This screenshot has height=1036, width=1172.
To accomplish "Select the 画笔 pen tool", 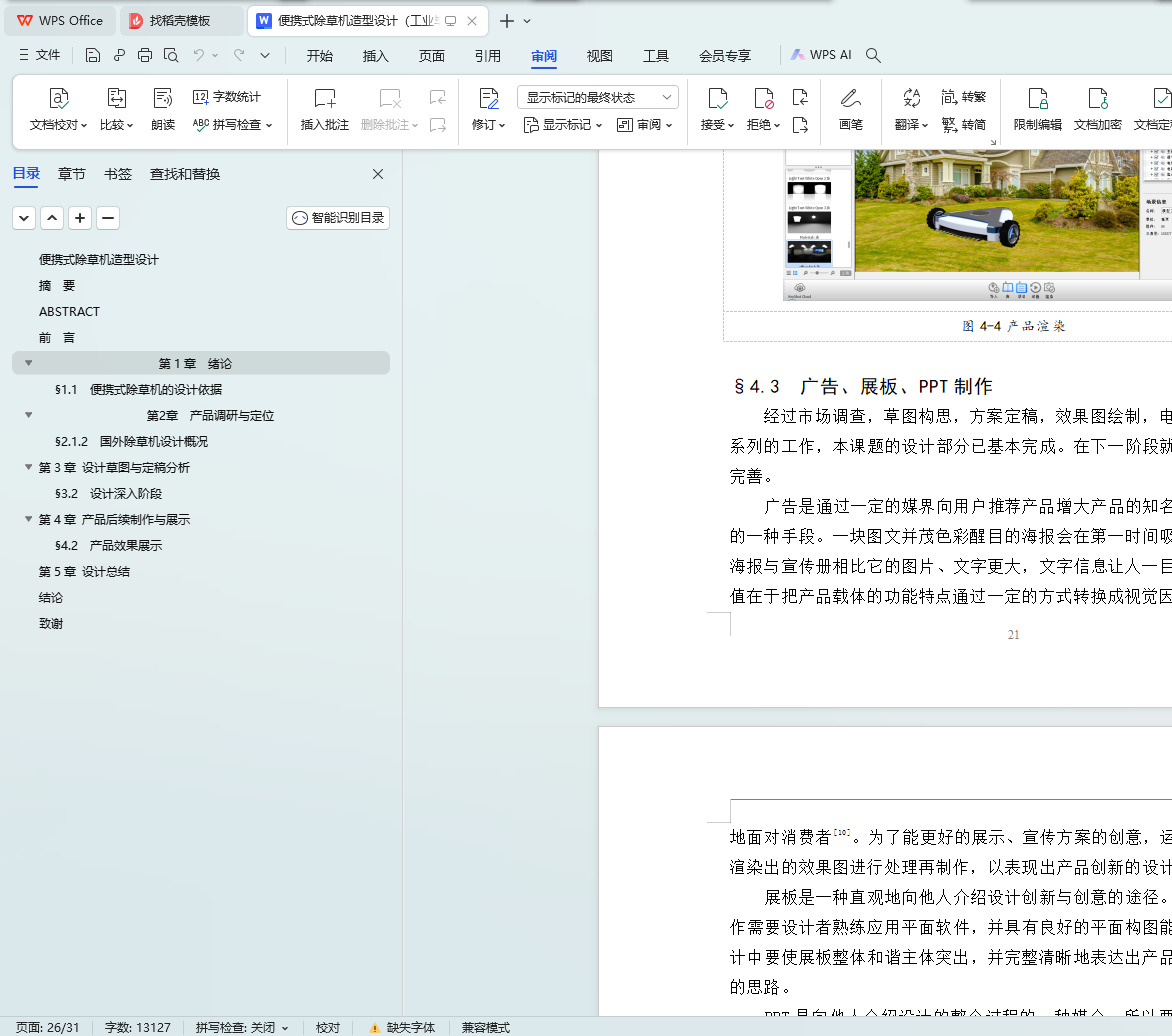I will coord(850,98).
